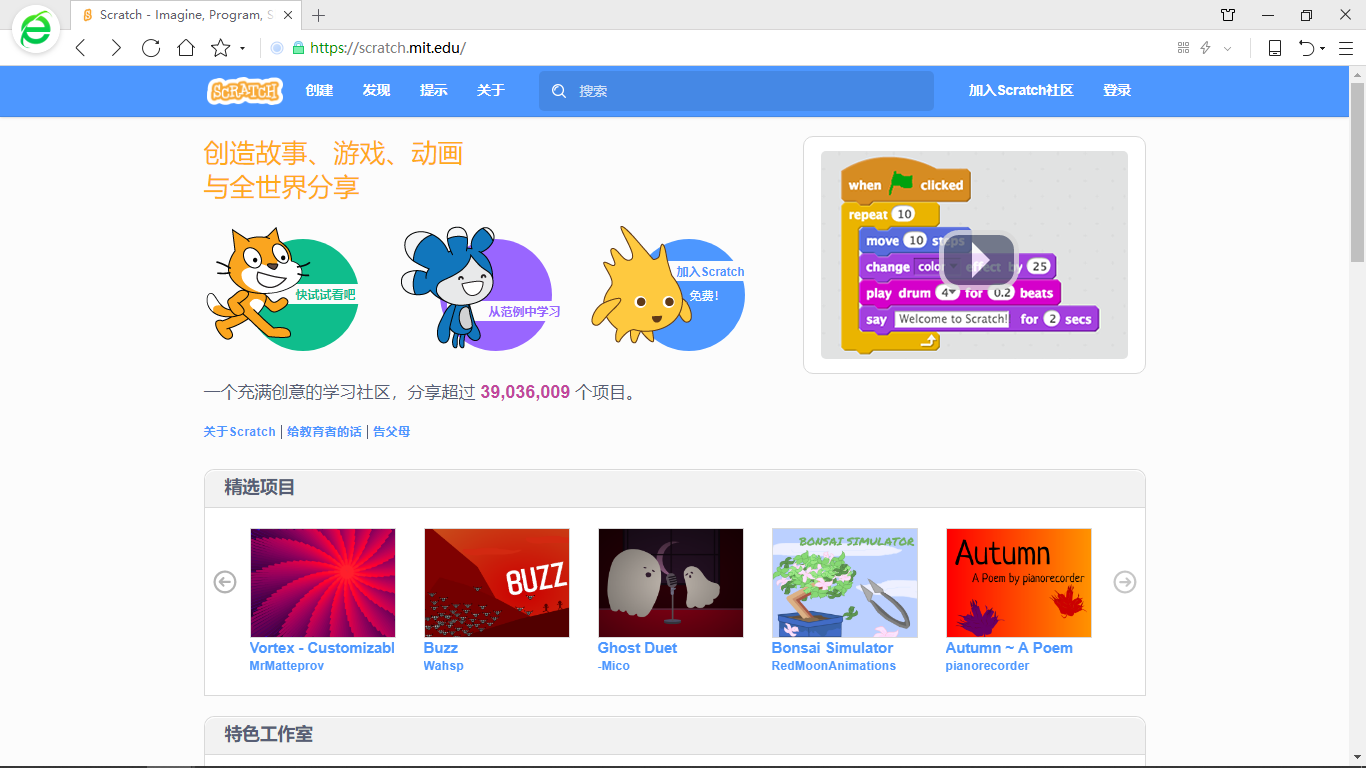Click the 特色工作室 section heading
Screen dimensions: 1366x768
pos(269,734)
